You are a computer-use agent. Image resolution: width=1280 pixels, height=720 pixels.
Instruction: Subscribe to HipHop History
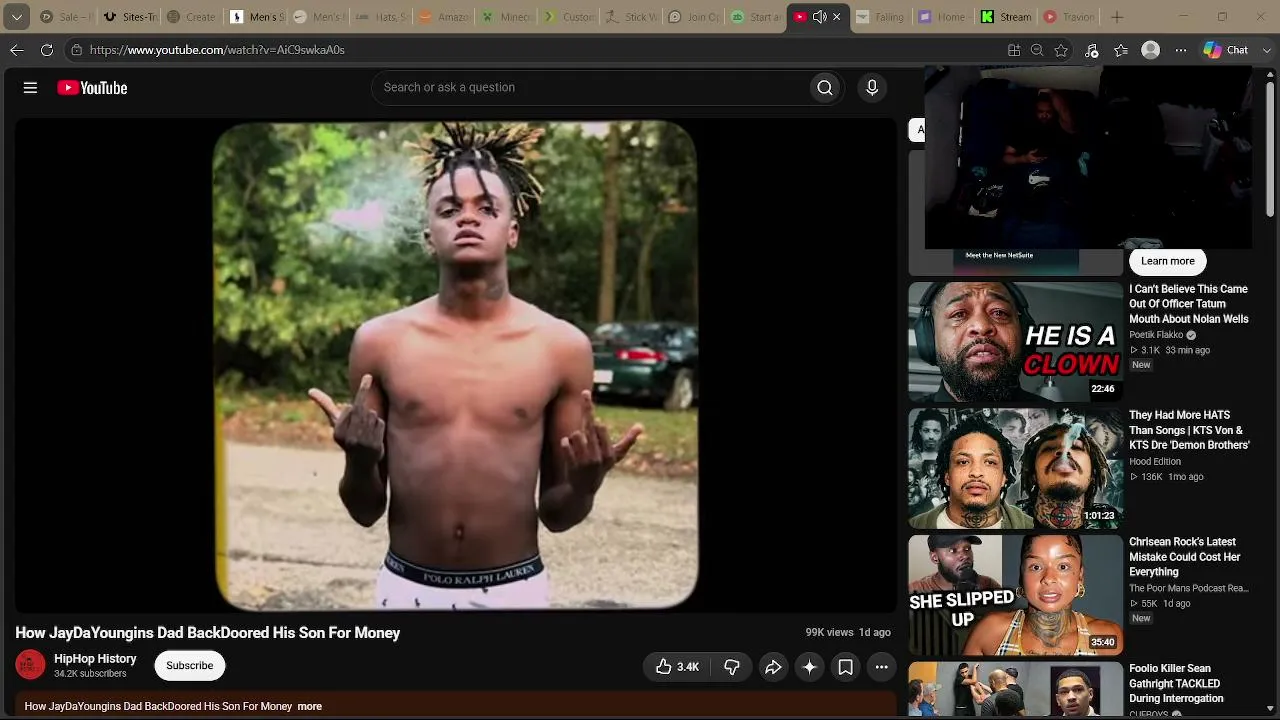click(x=189, y=666)
